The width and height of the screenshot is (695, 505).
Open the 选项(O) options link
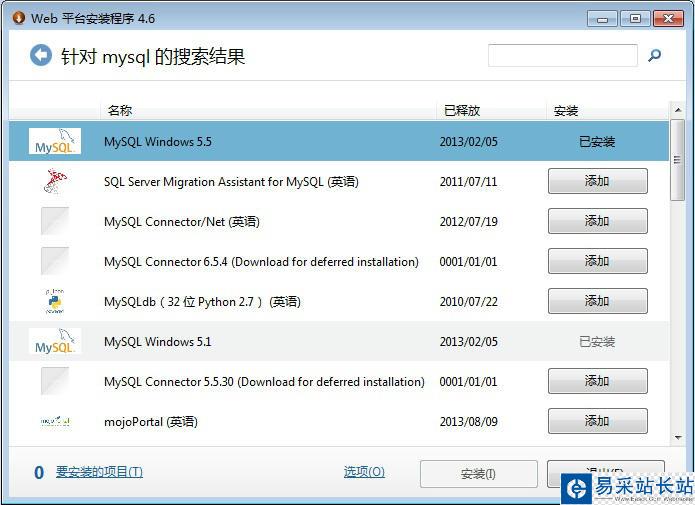[364, 472]
